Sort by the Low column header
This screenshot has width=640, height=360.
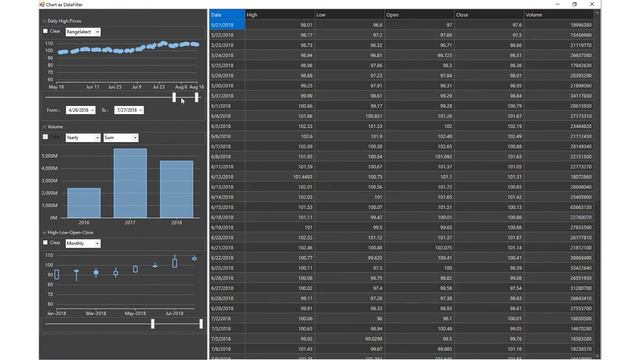[350, 15]
